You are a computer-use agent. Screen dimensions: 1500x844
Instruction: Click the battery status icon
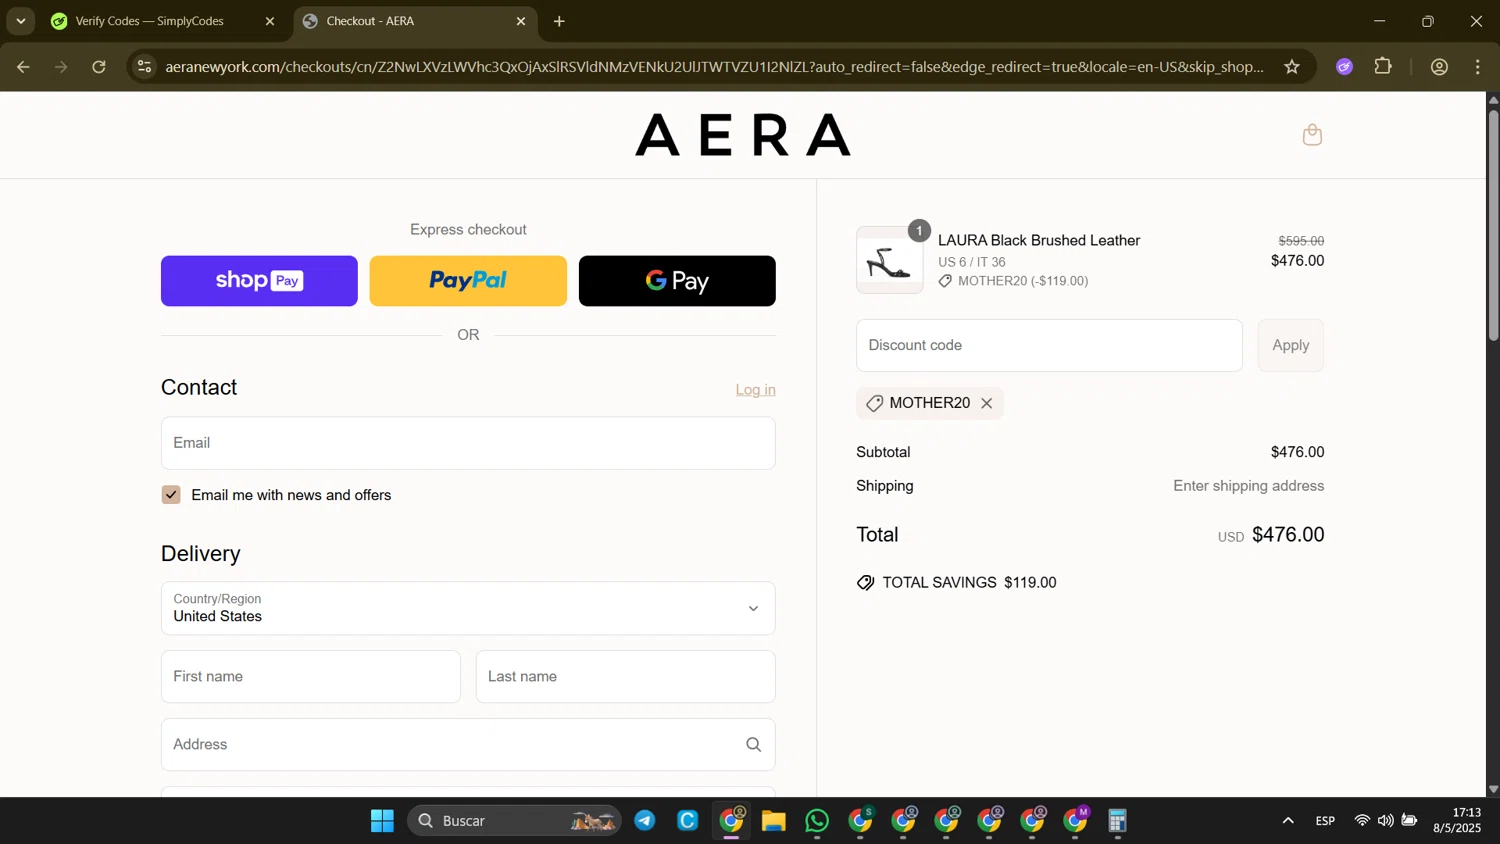pyautogui.click(x=1409, y=821)
